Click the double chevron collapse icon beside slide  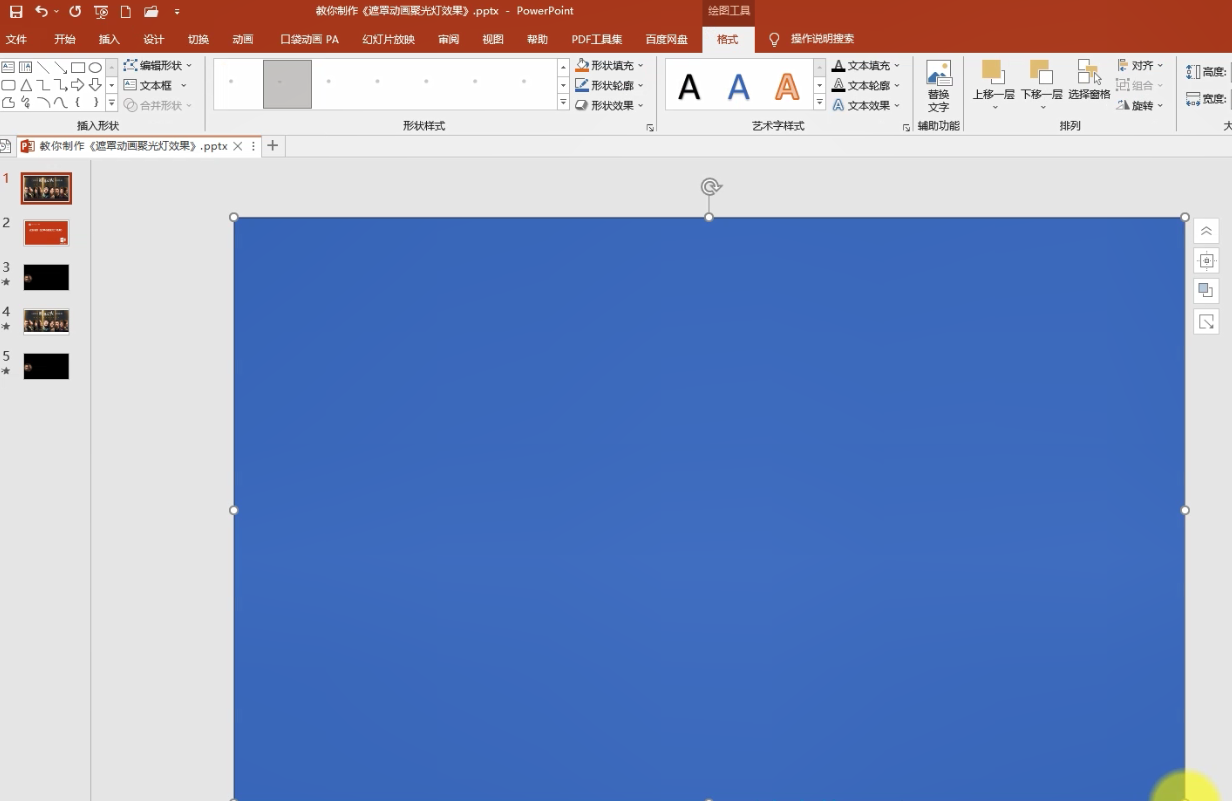[x=1206, y=231]
